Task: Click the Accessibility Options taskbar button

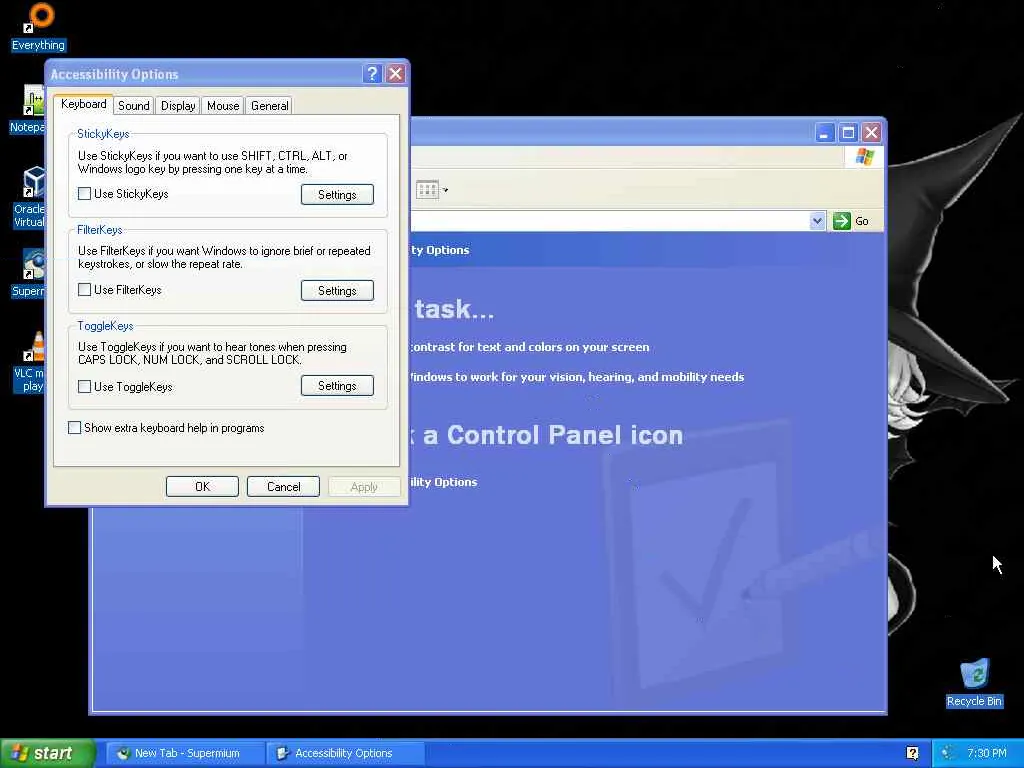Action: click(x=346, y=753)
